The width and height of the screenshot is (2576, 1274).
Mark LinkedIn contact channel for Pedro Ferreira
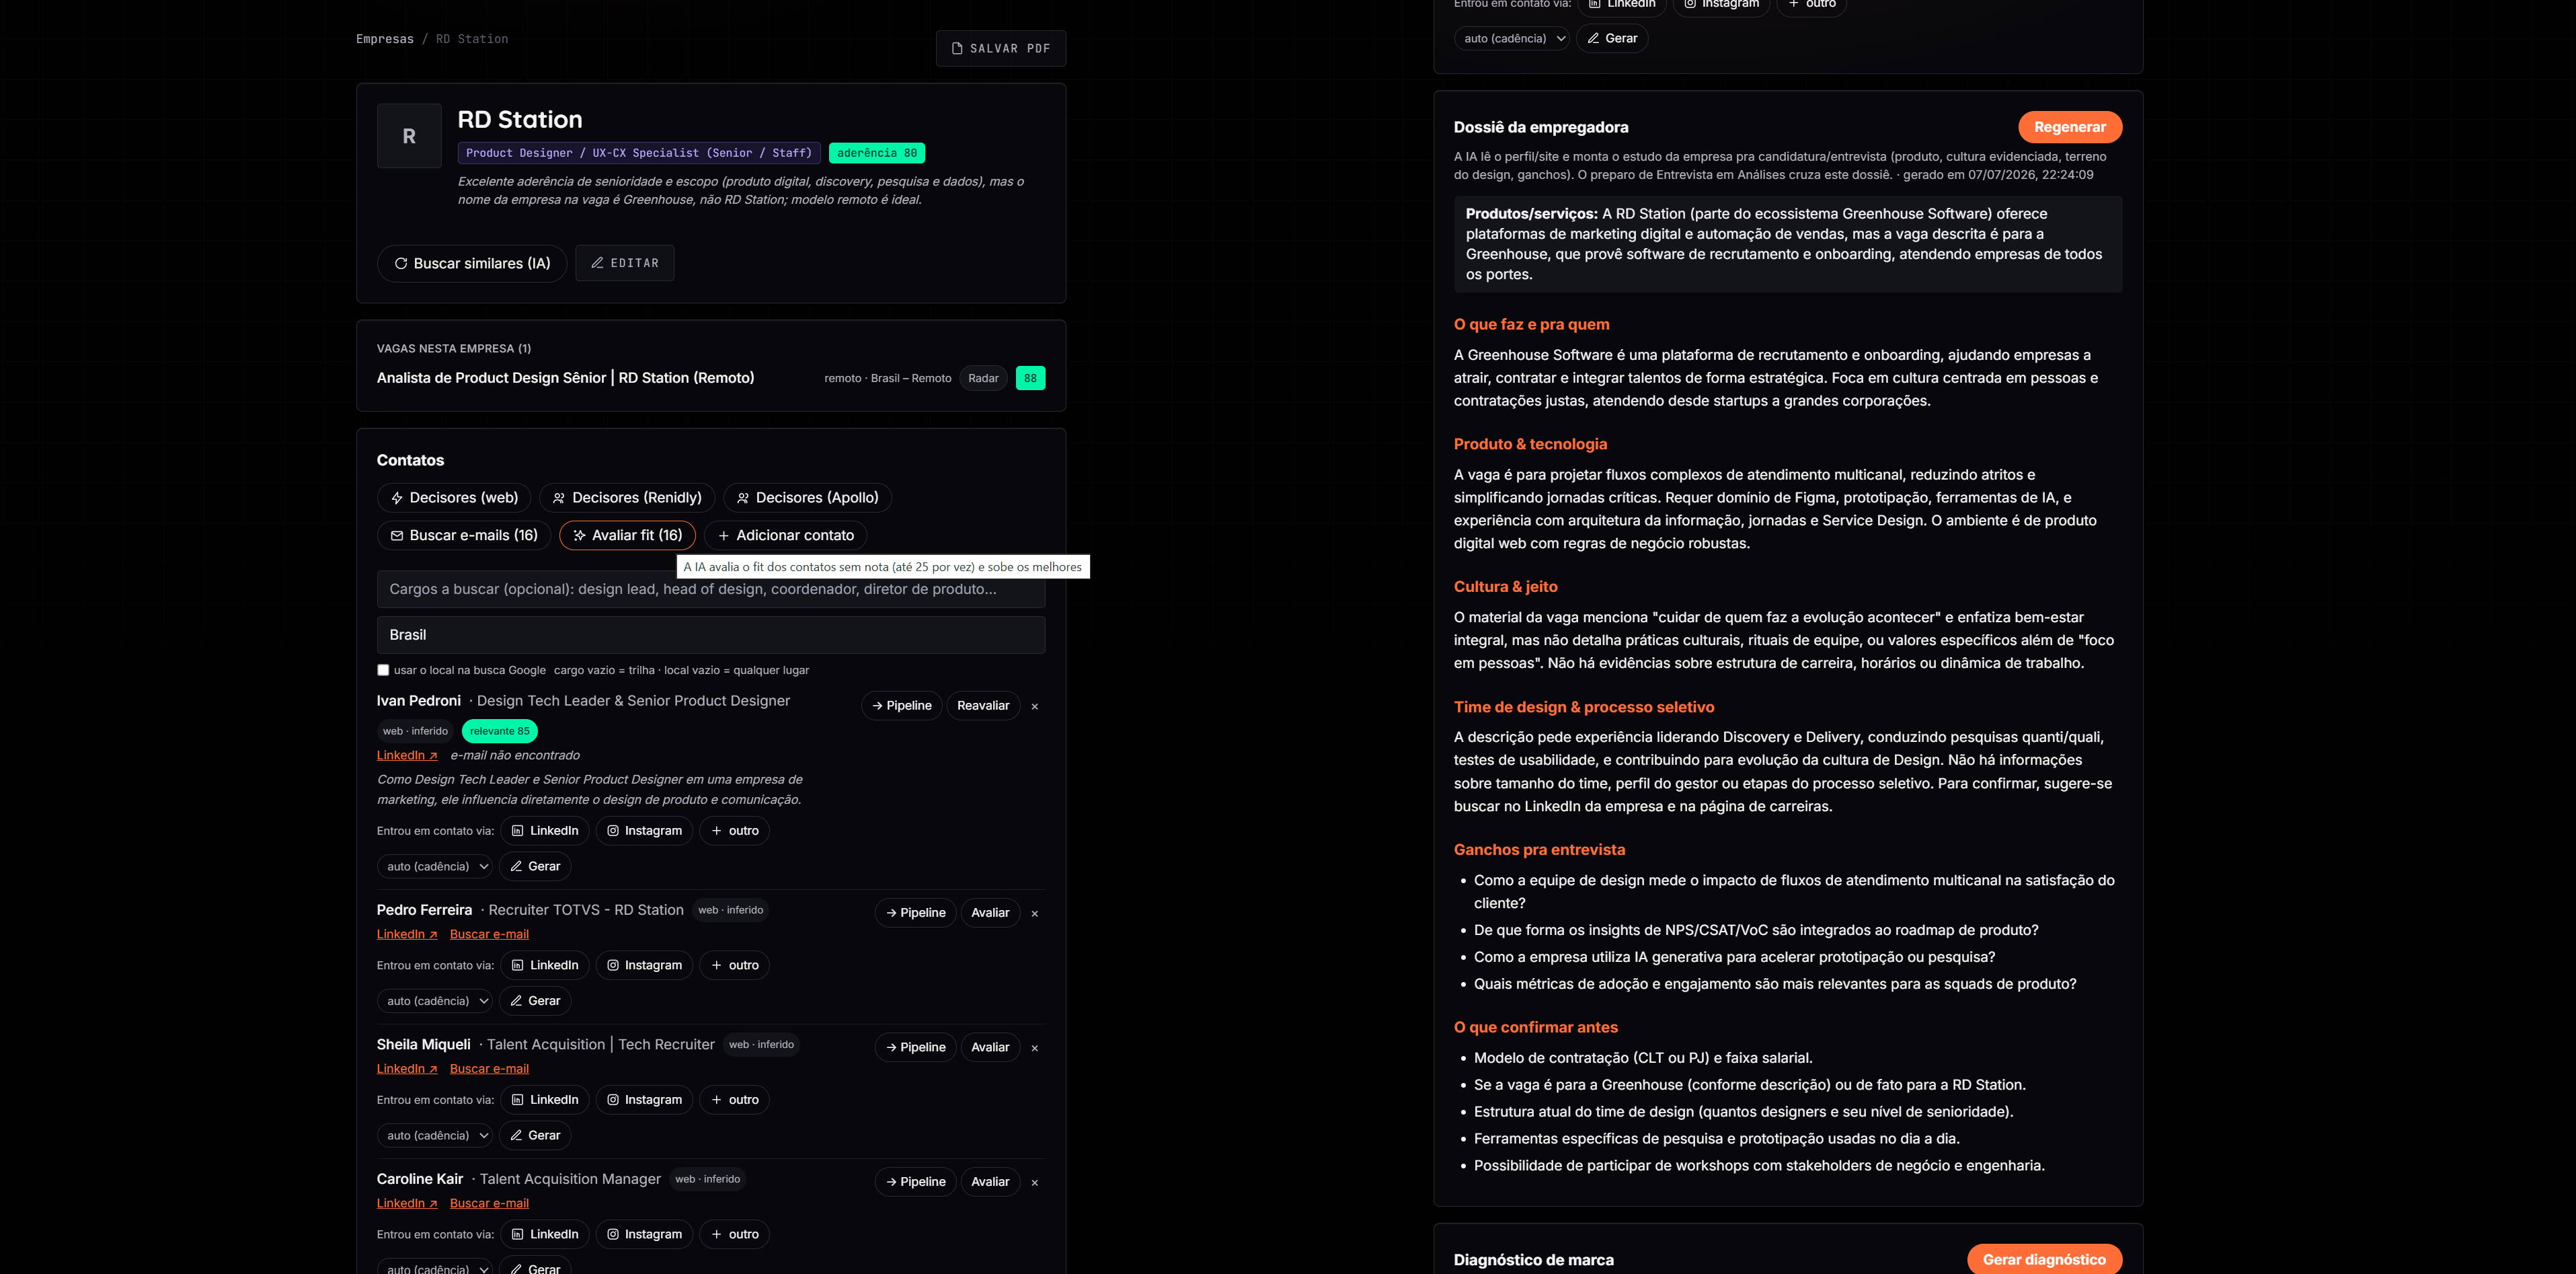click(x=545, y=966)
